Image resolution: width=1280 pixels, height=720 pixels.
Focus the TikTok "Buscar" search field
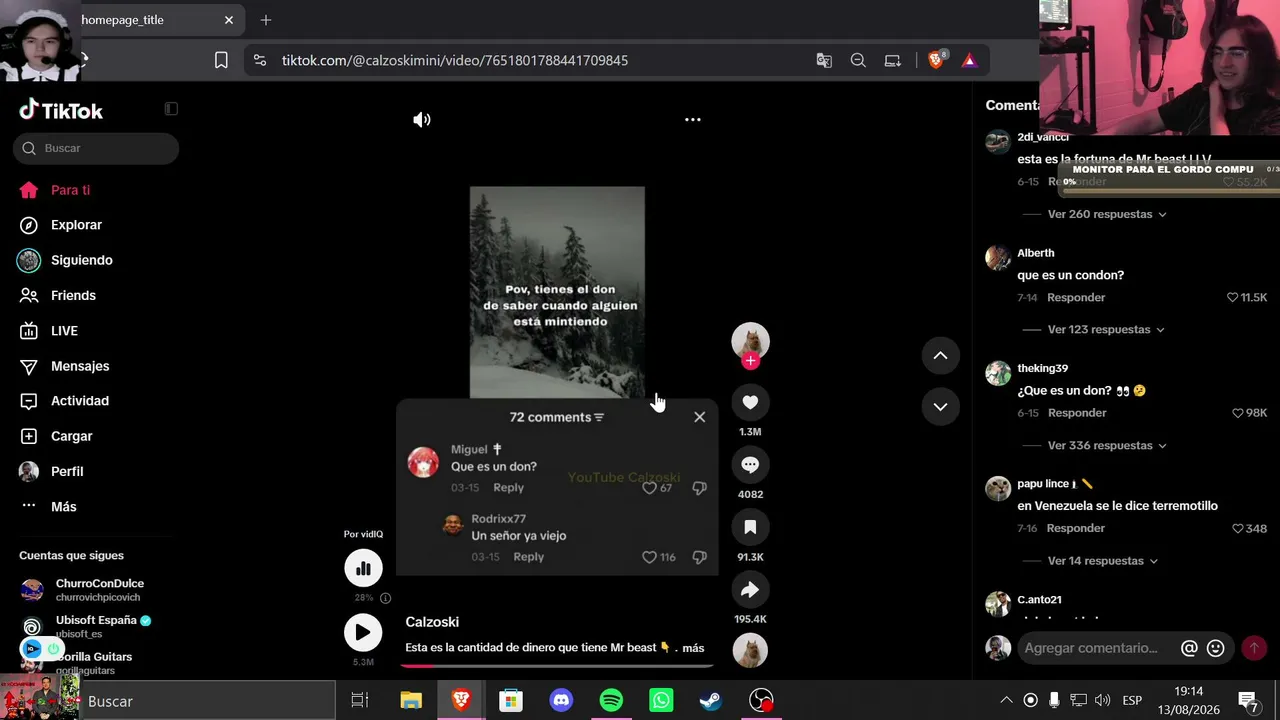[96, 148]
